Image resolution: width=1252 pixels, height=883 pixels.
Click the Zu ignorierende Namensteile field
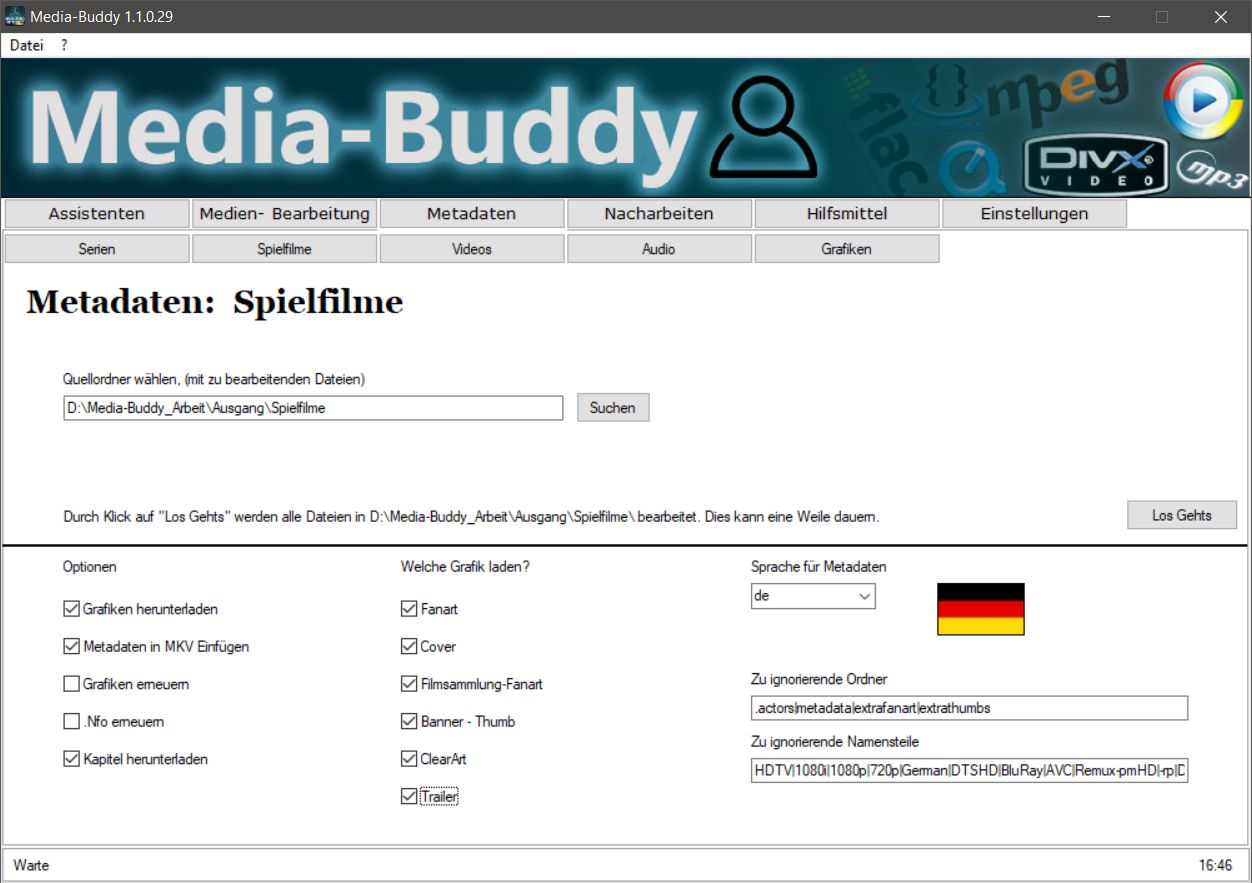coord(969,771)
